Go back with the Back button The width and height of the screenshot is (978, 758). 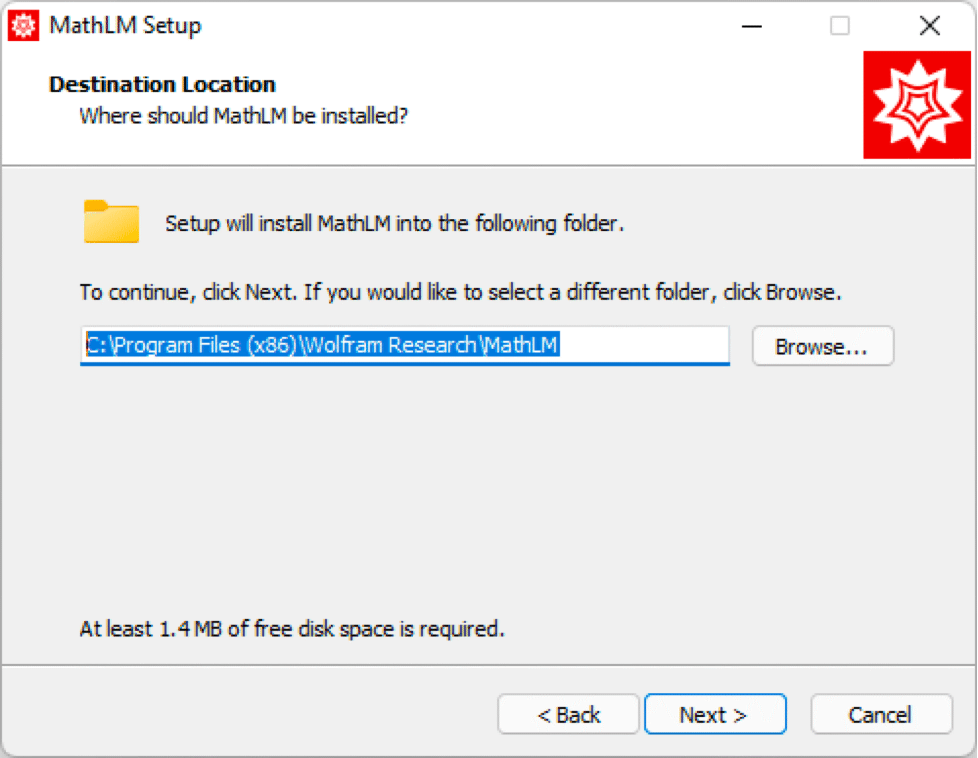tap(568, 714)
